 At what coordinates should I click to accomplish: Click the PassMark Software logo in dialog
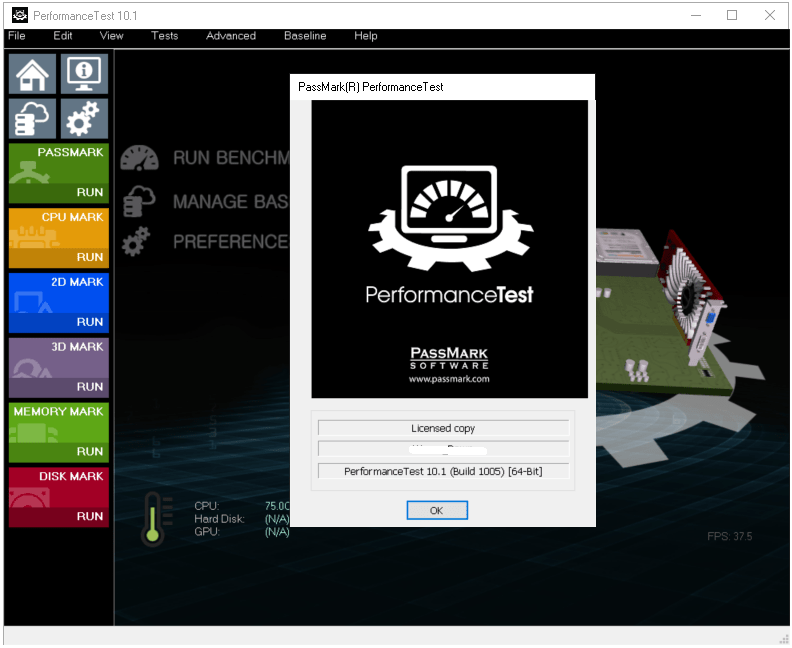point(449,358)
